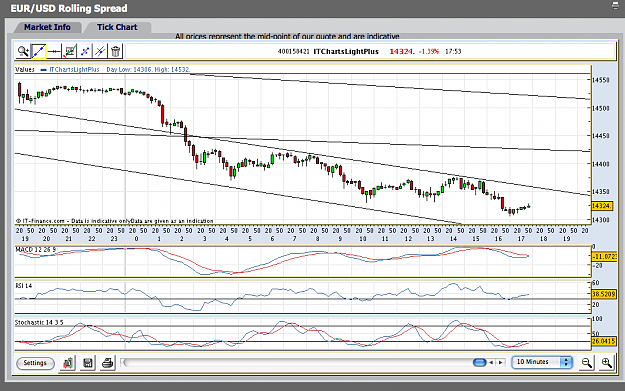Zoom in with the plus magnifier
The width and height of the screenshot is (625, 391).
[x=607, y=363]
